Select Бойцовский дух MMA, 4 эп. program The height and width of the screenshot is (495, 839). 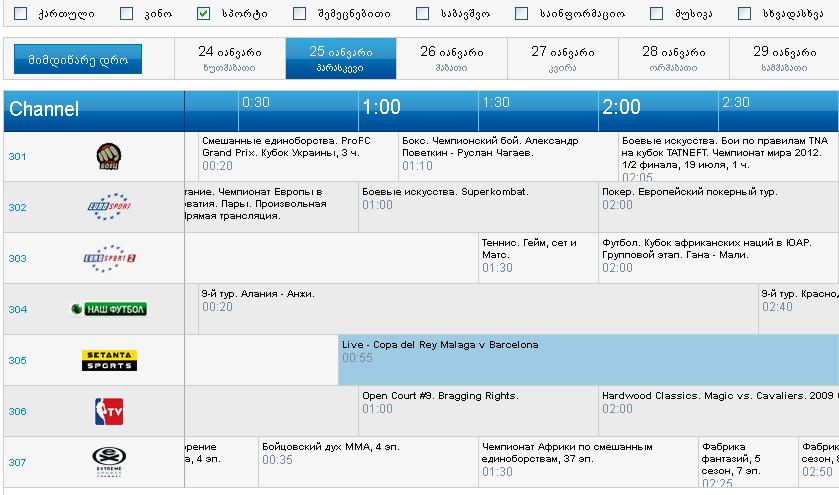pyautogui.click(x=368, y=462)
